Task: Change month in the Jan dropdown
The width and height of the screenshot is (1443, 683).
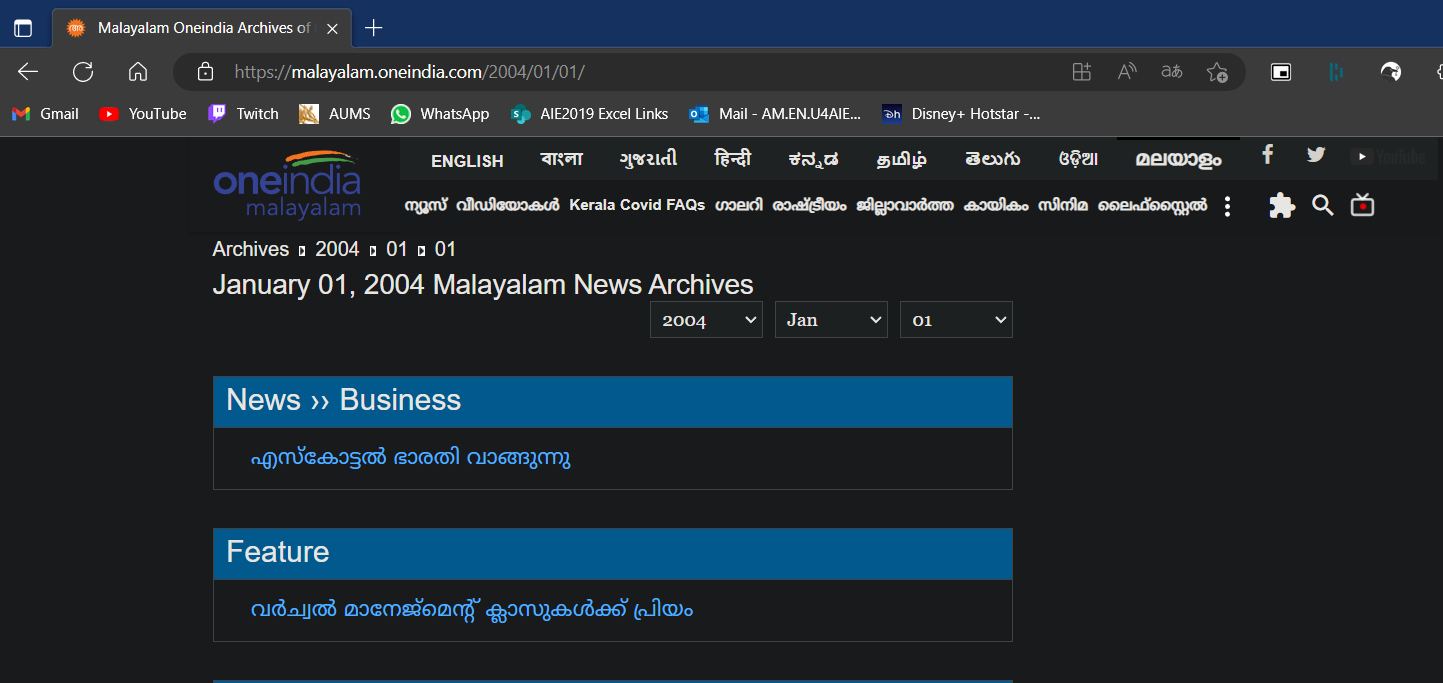Action: coord(831,319)
